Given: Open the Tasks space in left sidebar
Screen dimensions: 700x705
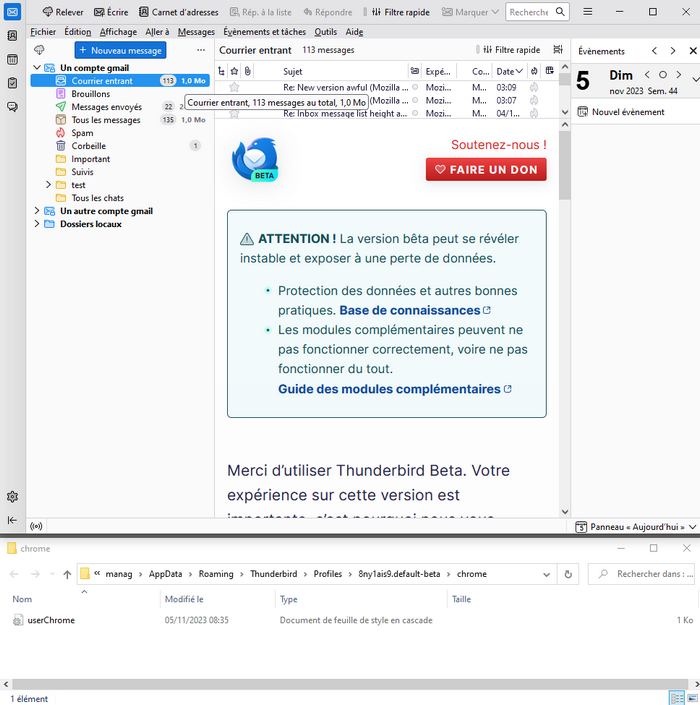Looking at the screenshot, I should pyautogui.click(x=12, y=83).
